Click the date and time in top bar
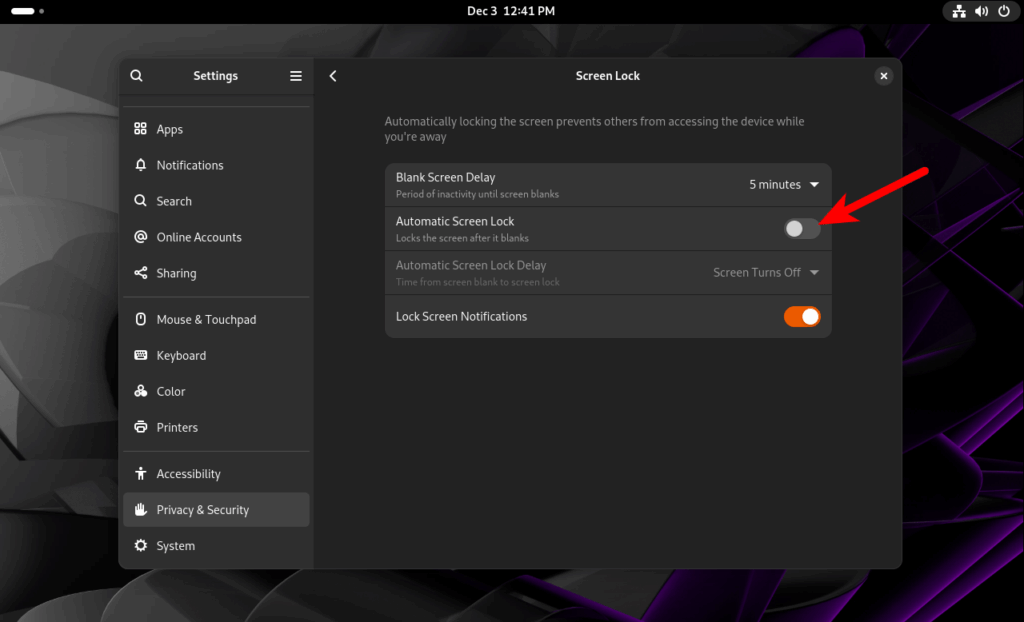 (511, 11)
